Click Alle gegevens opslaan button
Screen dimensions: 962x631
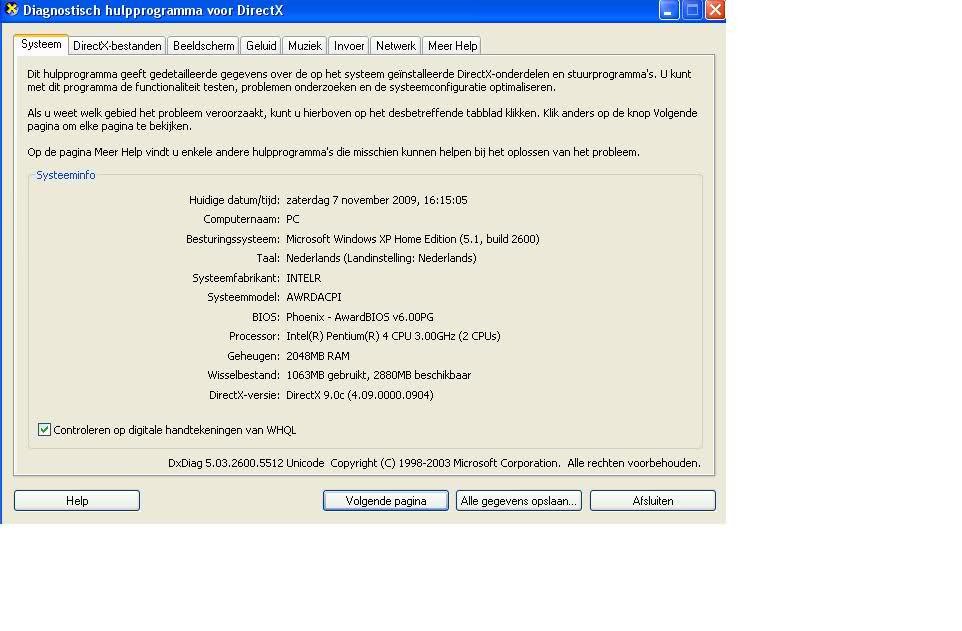coord(519,501)
